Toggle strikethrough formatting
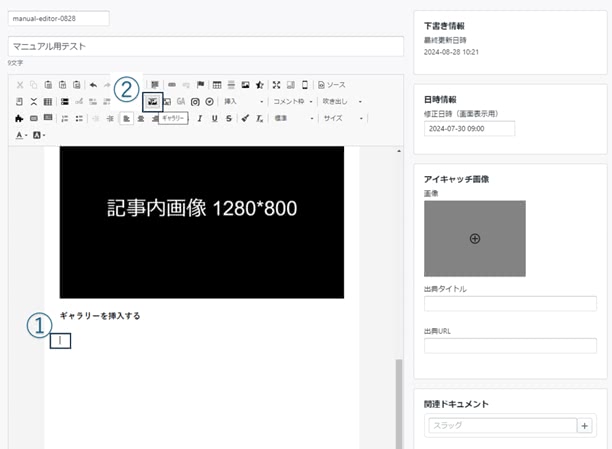Viewport: 612px width, 449px height. (x=229, y=118)
